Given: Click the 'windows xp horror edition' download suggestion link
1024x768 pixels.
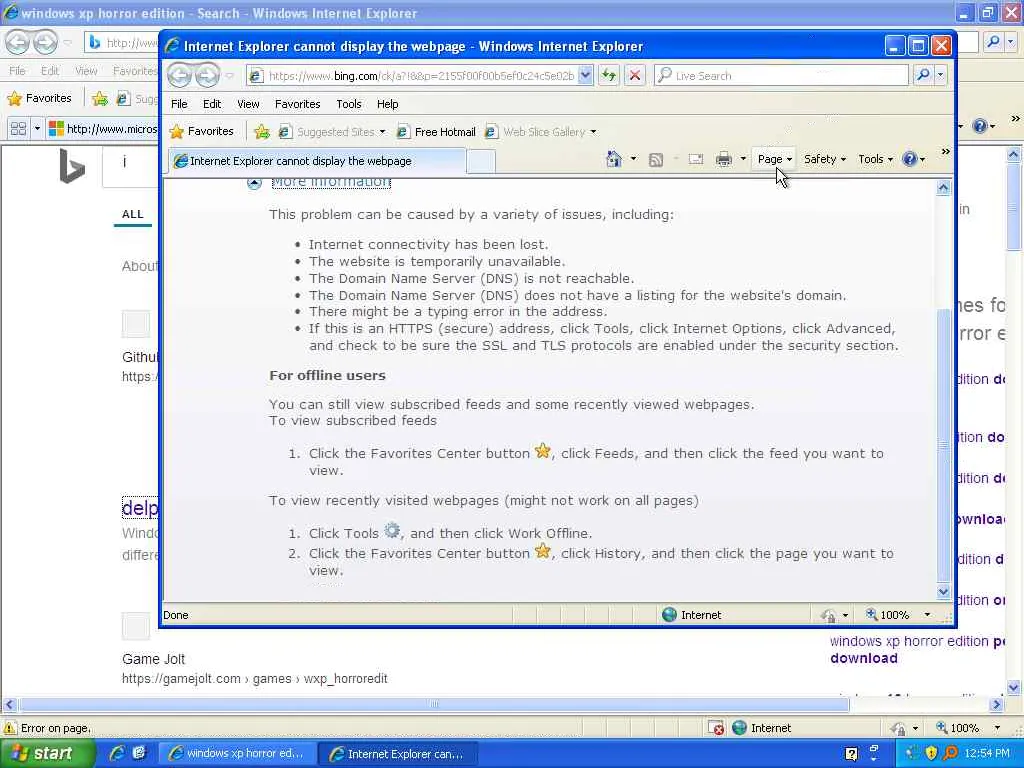Looking at the screenshot, I should point(917,649).
